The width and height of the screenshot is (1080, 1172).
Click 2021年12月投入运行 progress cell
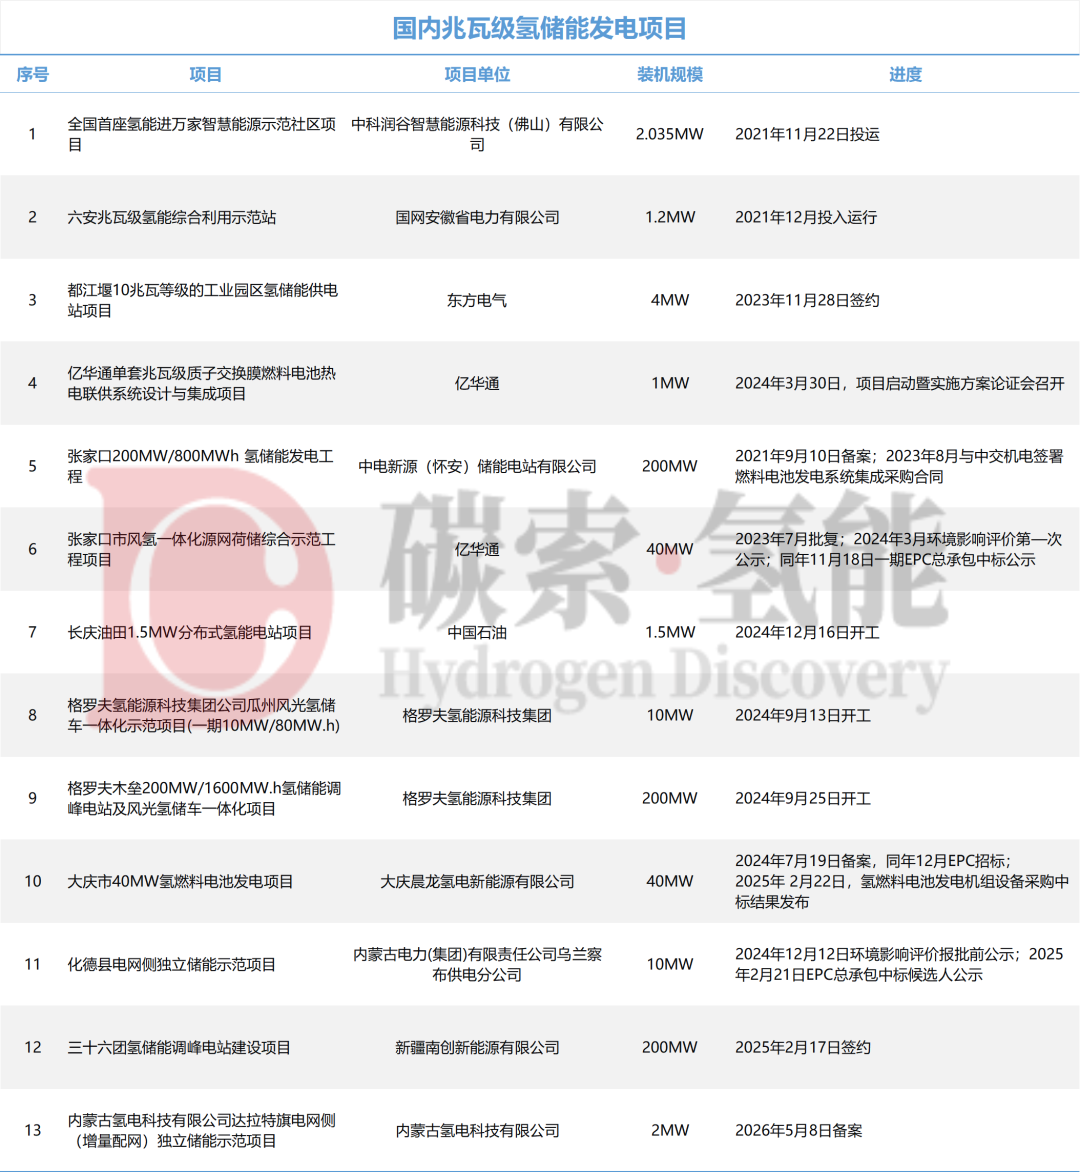(x=806, y=218)
